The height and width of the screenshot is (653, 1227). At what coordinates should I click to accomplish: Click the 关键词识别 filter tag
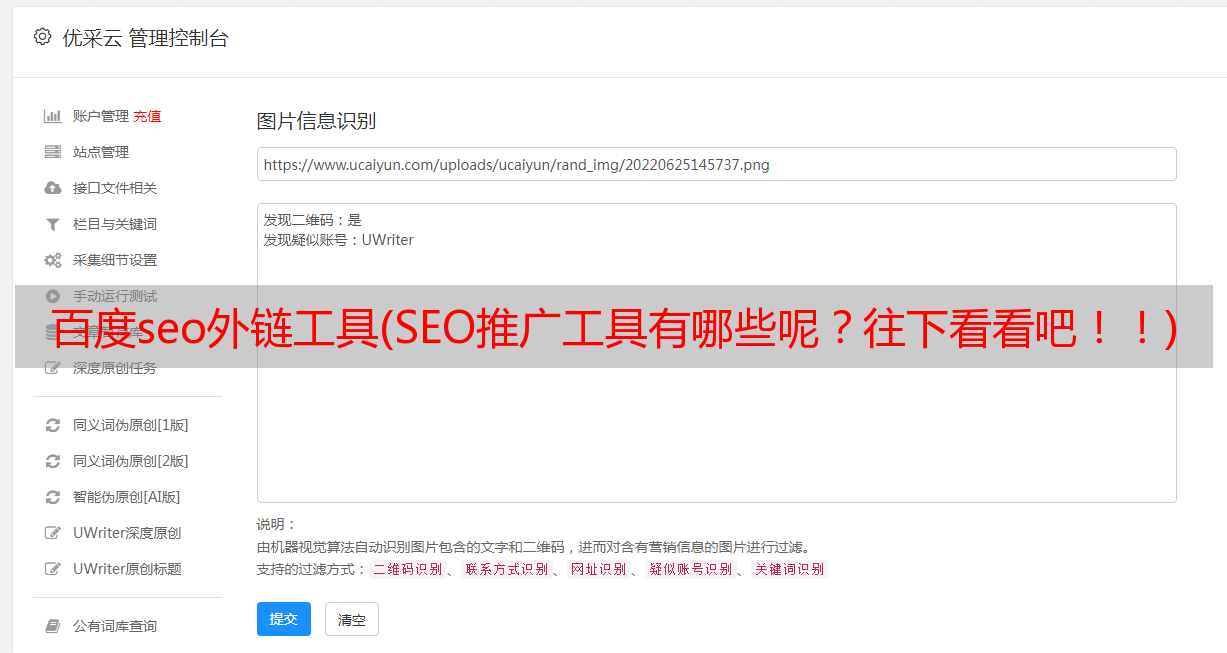tap(790, 569)
